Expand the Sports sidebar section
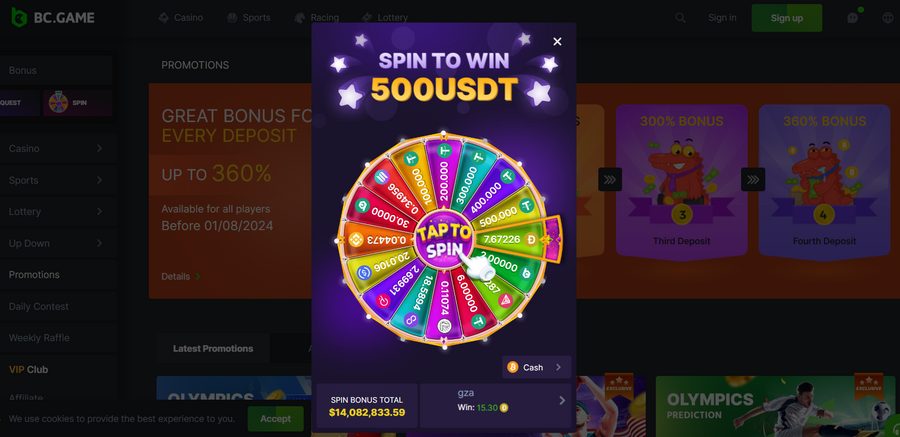Image resolution: width=900 pixels, height=437 pixels. click(x=56, y=180)
